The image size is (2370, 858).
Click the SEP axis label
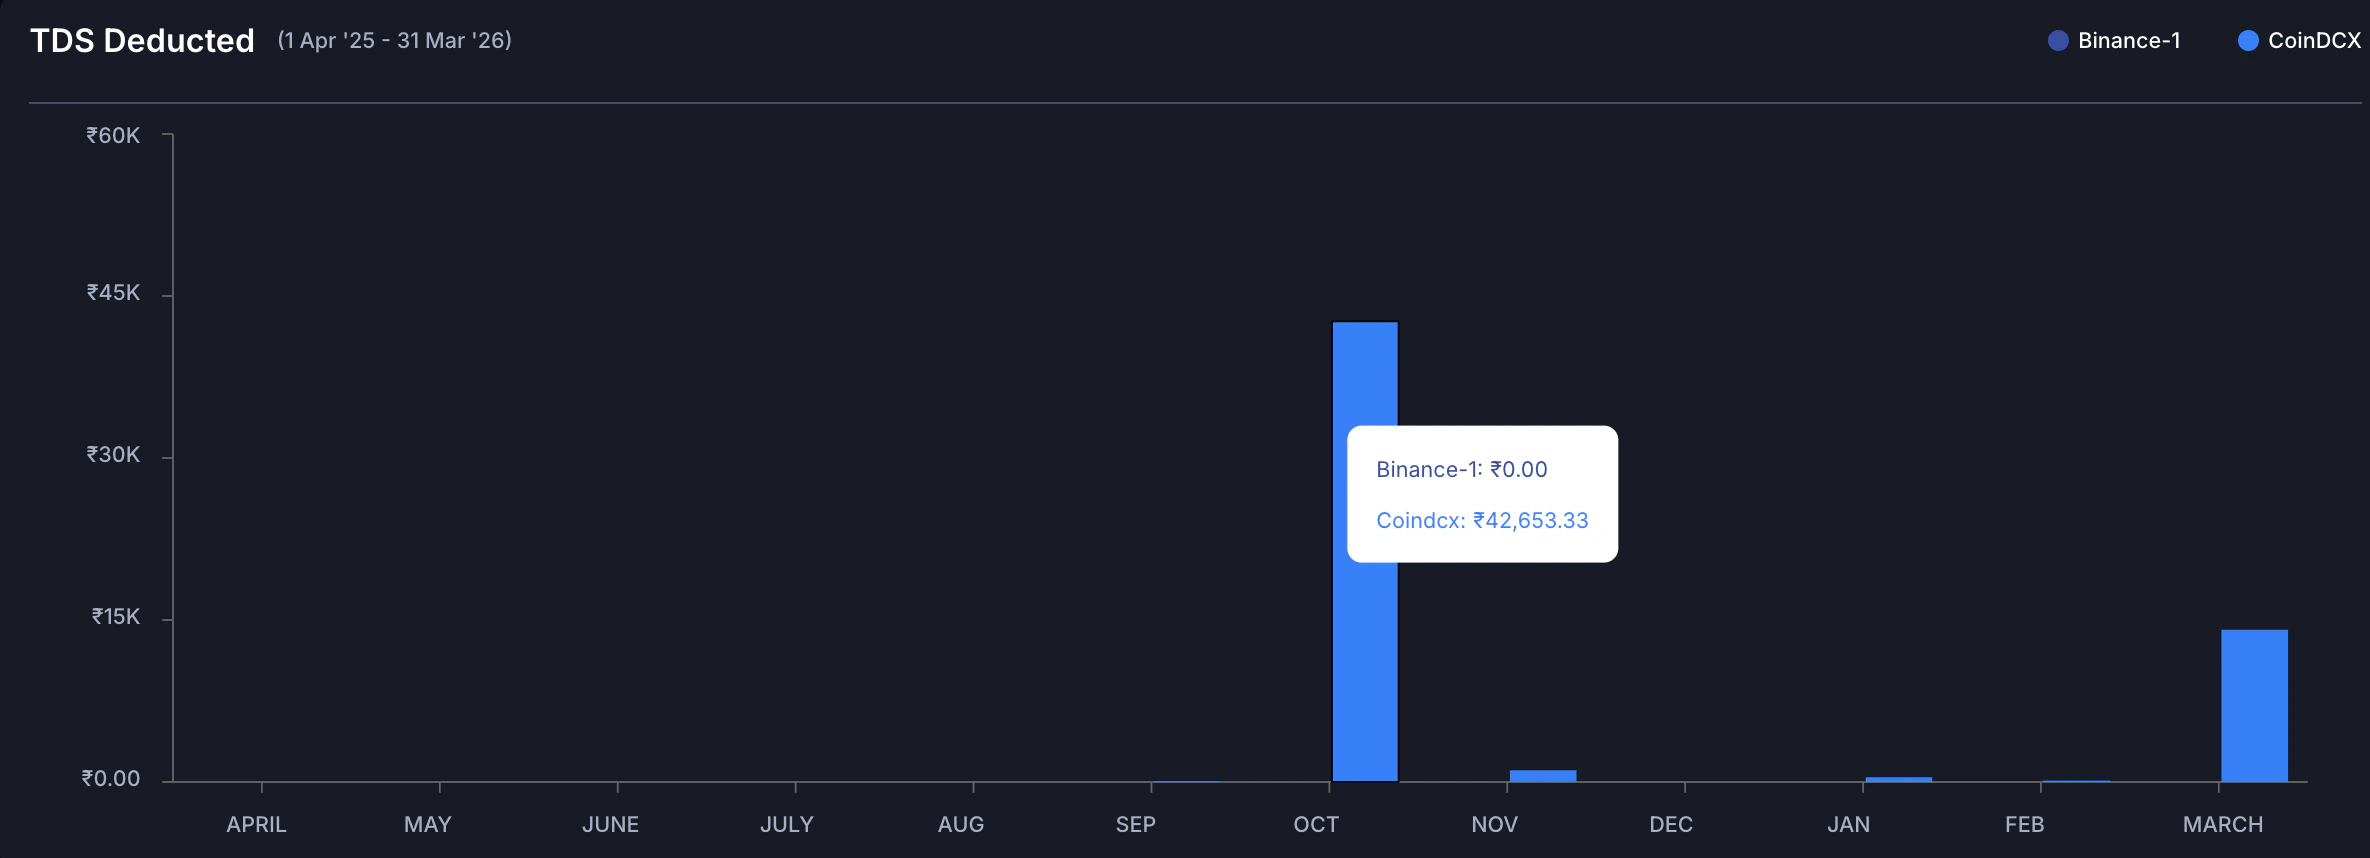1136,825
